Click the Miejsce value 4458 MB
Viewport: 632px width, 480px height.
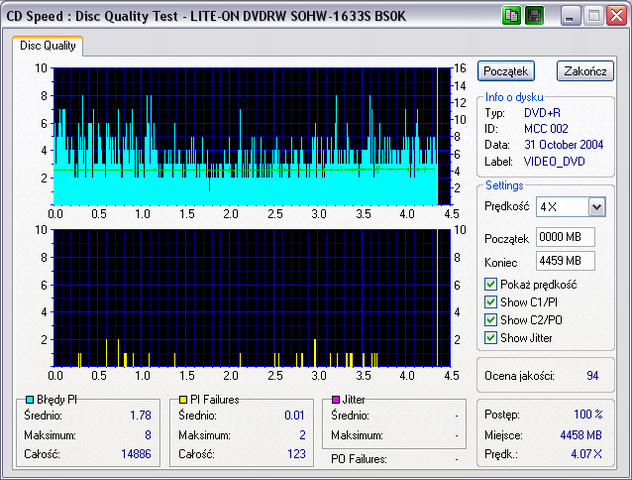coord(581,435)
